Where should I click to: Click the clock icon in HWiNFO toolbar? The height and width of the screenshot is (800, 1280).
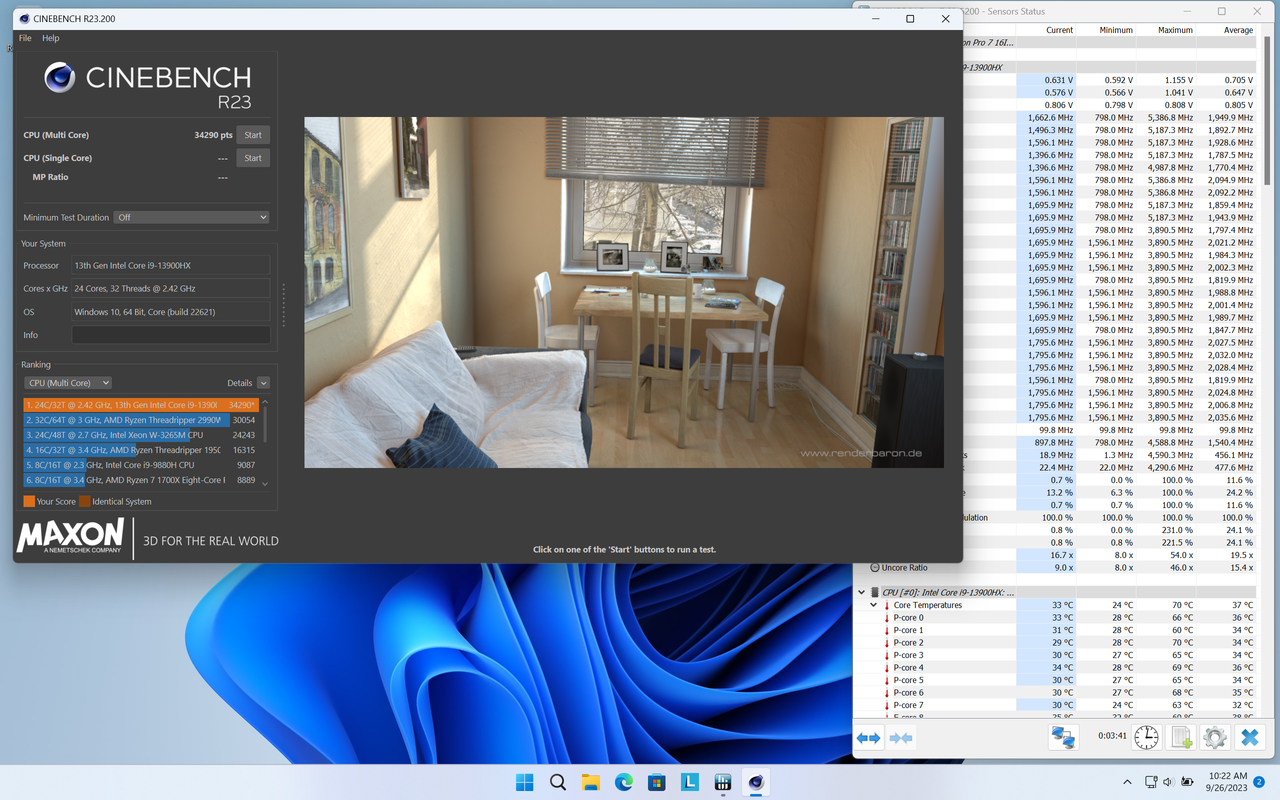pos(1145,737)
